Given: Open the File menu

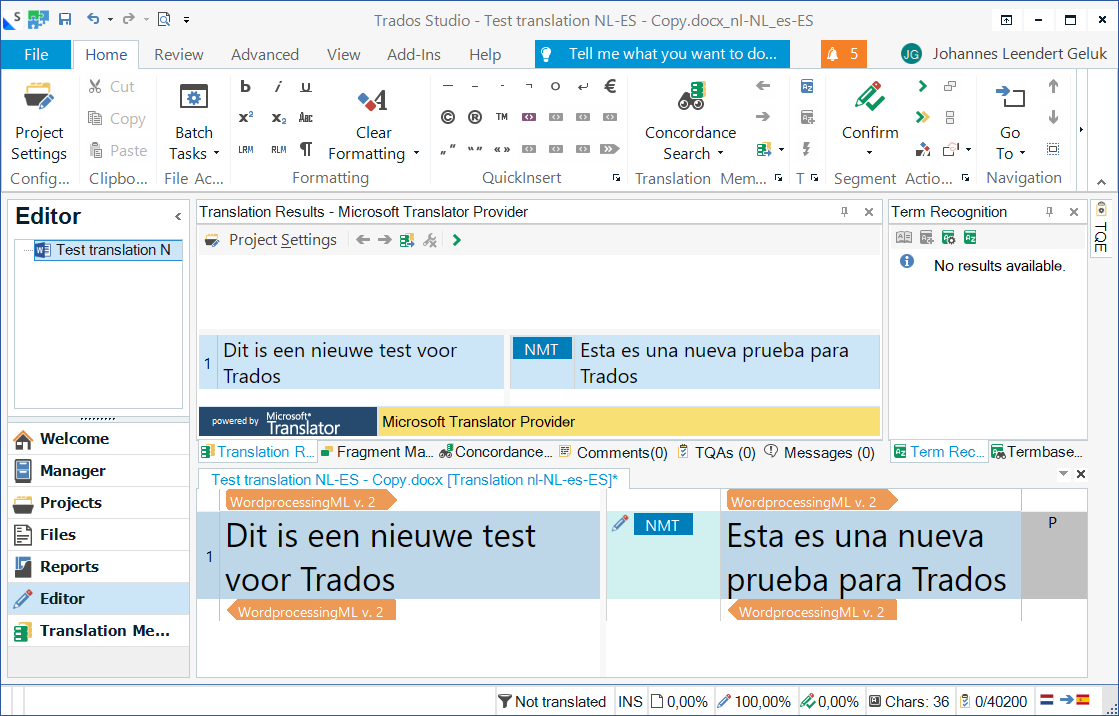Looking at the screenshot, I should [x=36, y=54].
